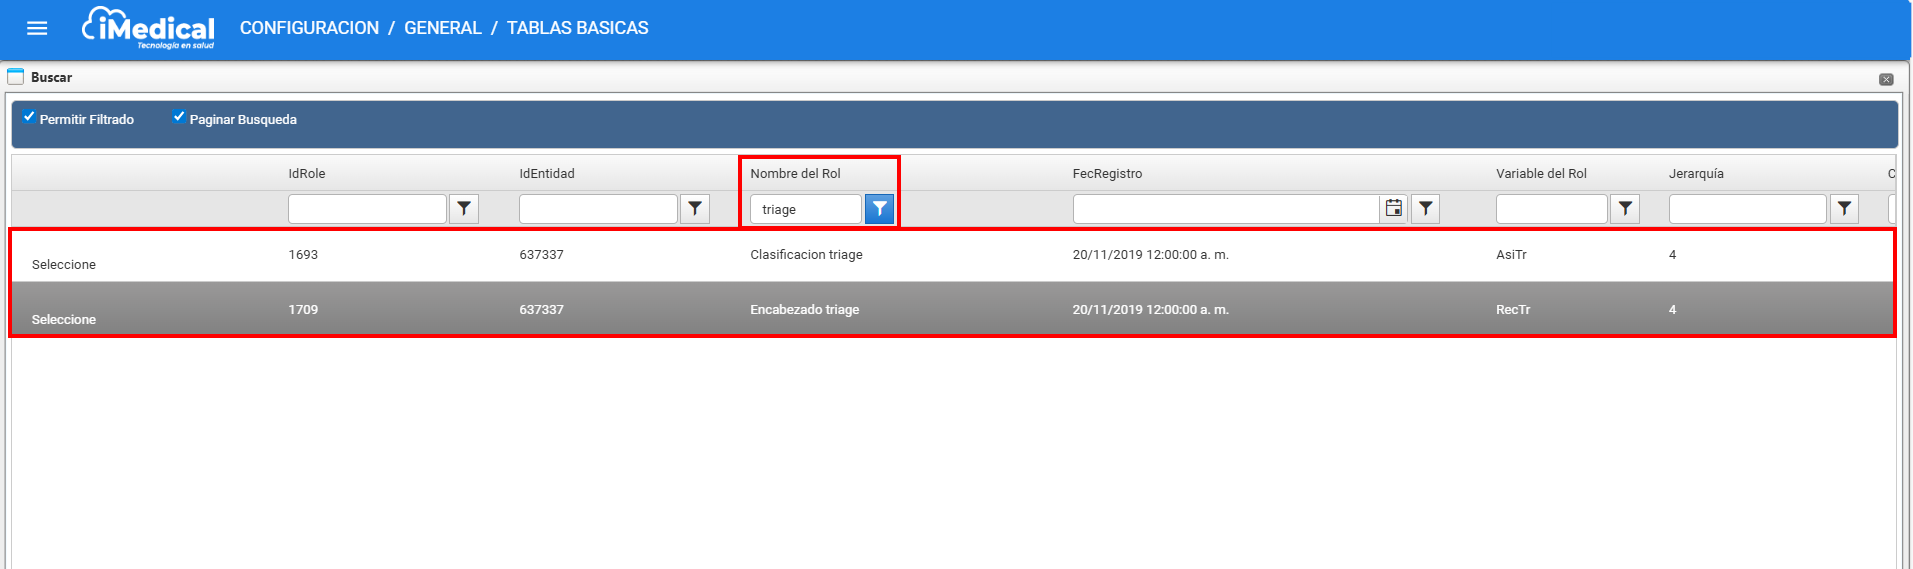Image resolution: width=1913 pixels, height=569 pixels.
Task: Open the hamburger navigation menu
Action: 37,28
